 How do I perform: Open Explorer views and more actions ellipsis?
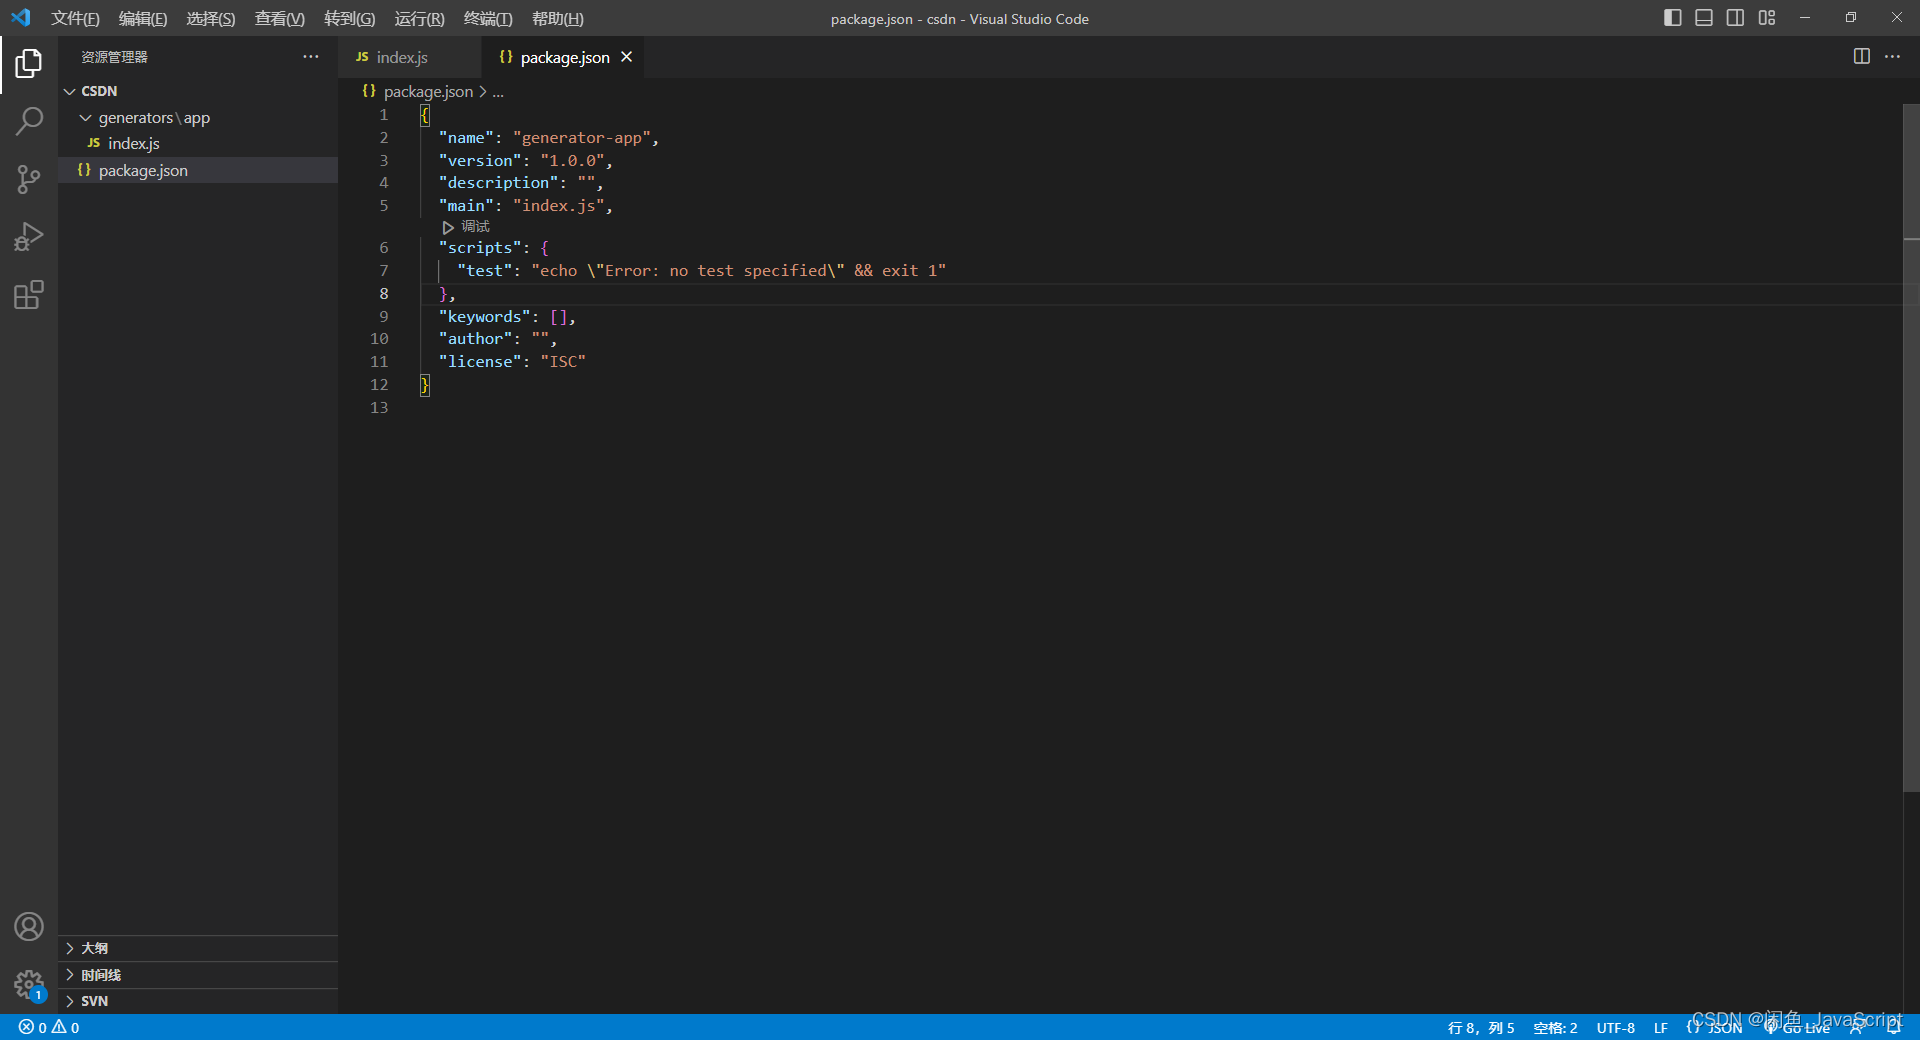311,57
